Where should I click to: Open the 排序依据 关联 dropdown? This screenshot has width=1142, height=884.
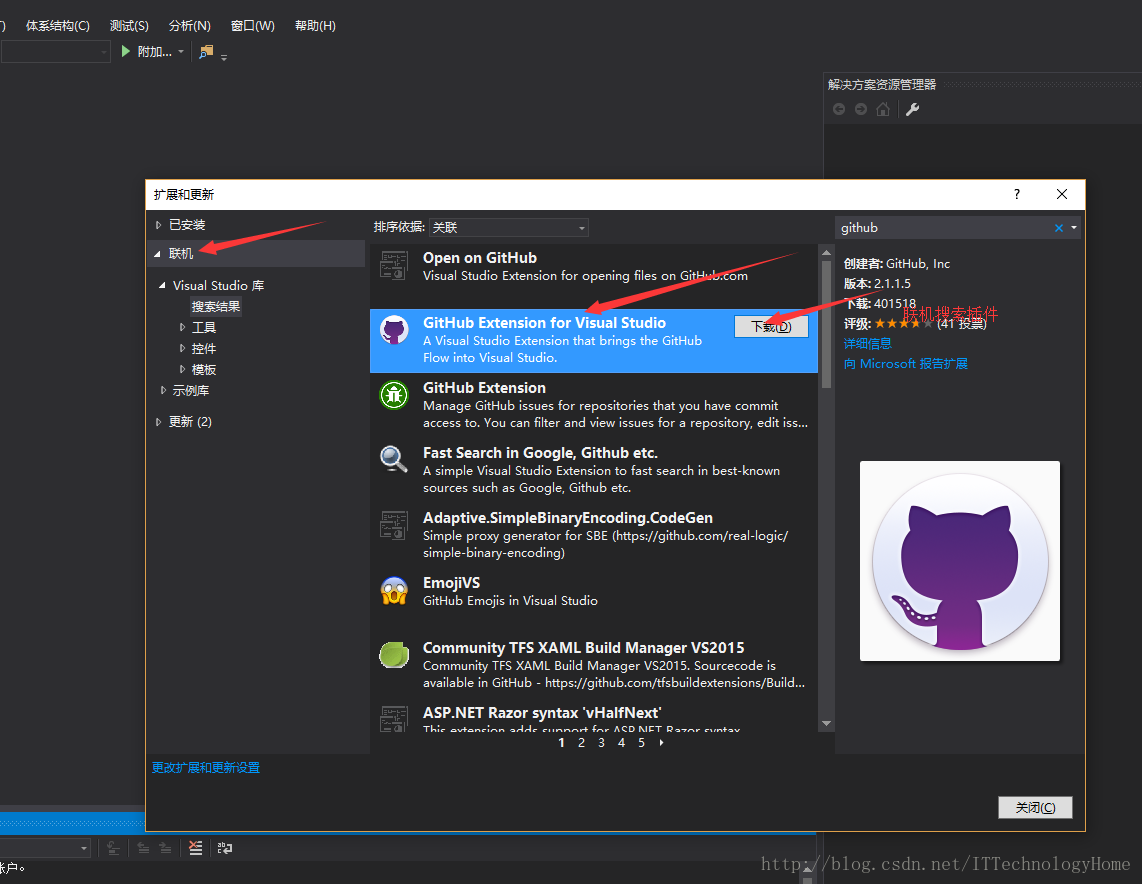pyautogui.click(x=508, y=228)
